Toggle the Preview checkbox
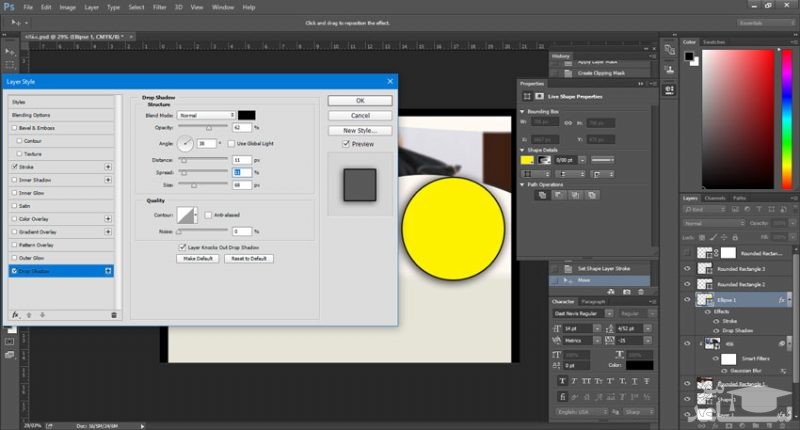Screen dimensions: 800x430 pyautogui.click(x=346, y=144)
